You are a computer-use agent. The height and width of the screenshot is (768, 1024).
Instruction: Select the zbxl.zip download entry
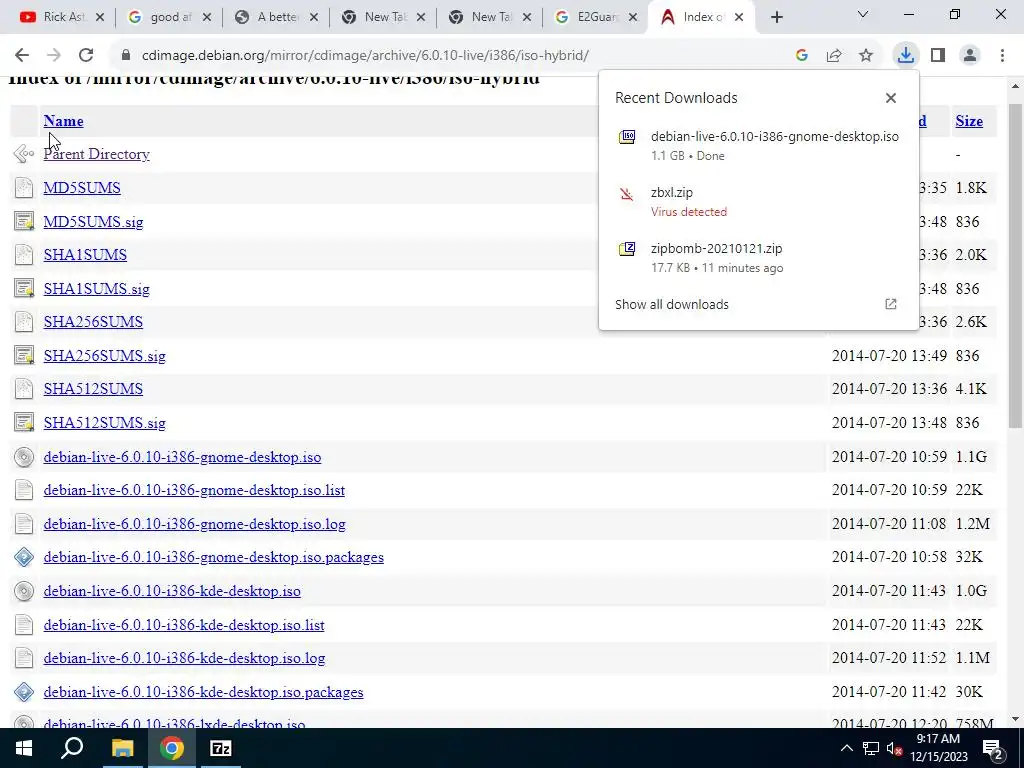[758, 202]
